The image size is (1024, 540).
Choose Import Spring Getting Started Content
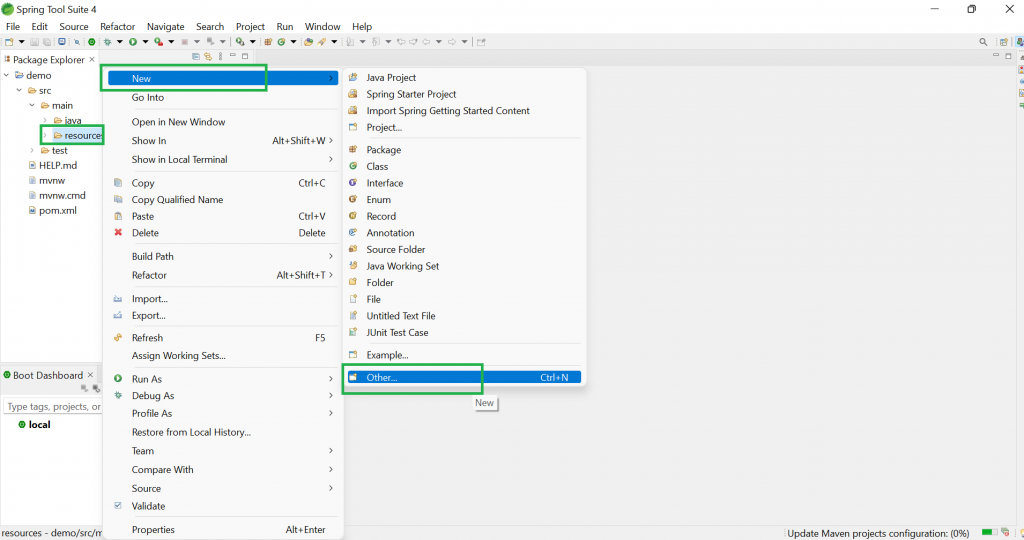point(464,111)
